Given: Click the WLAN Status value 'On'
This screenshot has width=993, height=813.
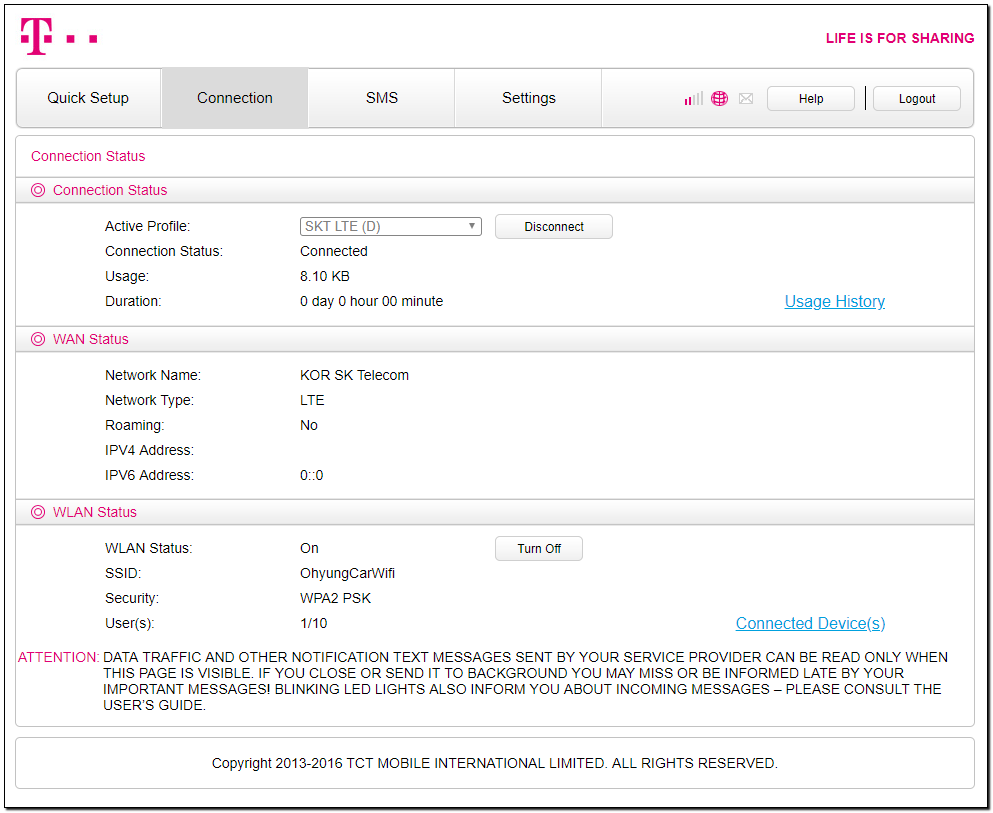Looking at the screenshot, I should pyautogui.click(x=309, y=548).
